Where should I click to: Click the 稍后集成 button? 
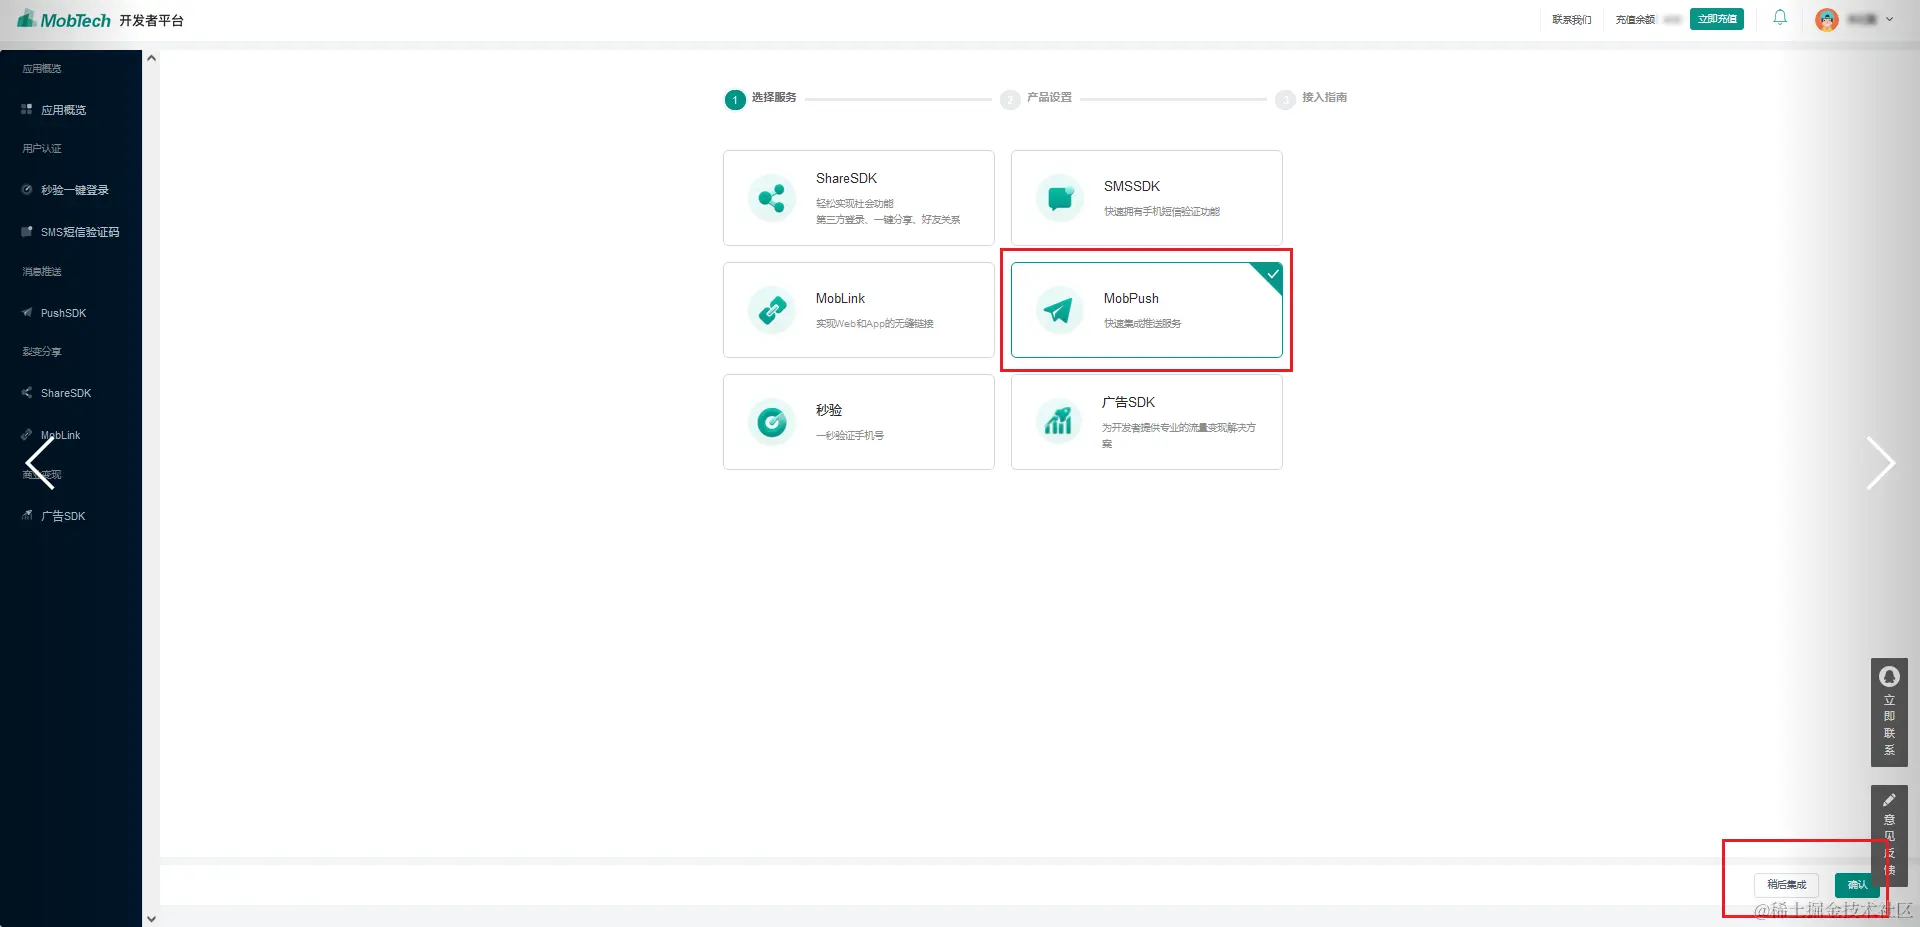click(x=1787, y=885)
